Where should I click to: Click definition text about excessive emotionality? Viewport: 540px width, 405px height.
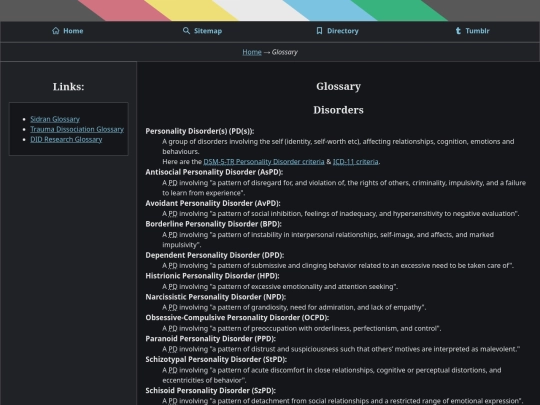coord(280,287)
